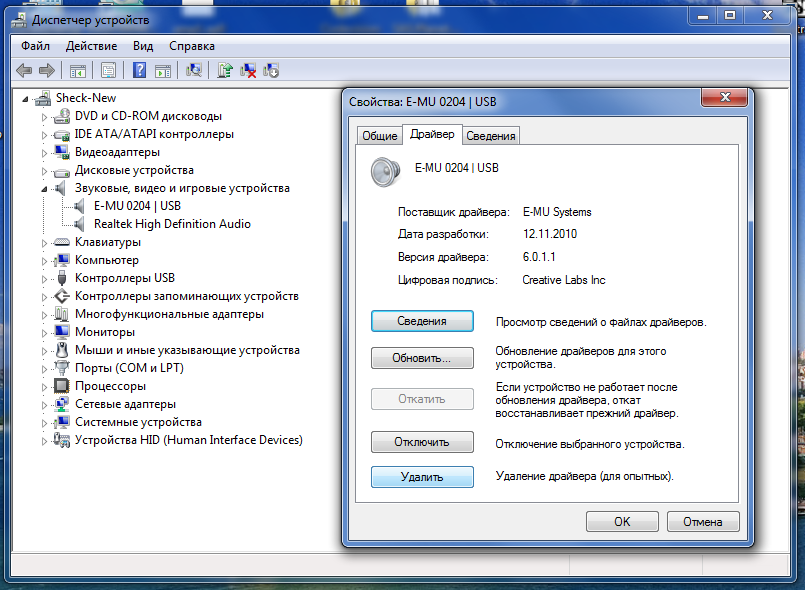Screen dimensions: 805x590
Task: Expand the Системные устройства node
Action: tap(44, 423)
